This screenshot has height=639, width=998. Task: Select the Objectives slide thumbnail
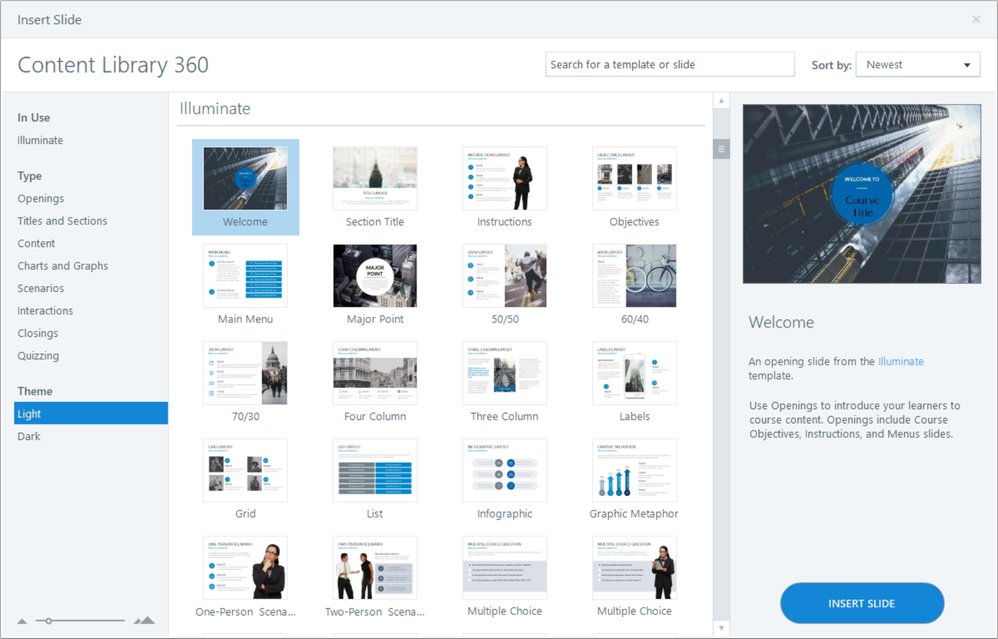[635, 178]
